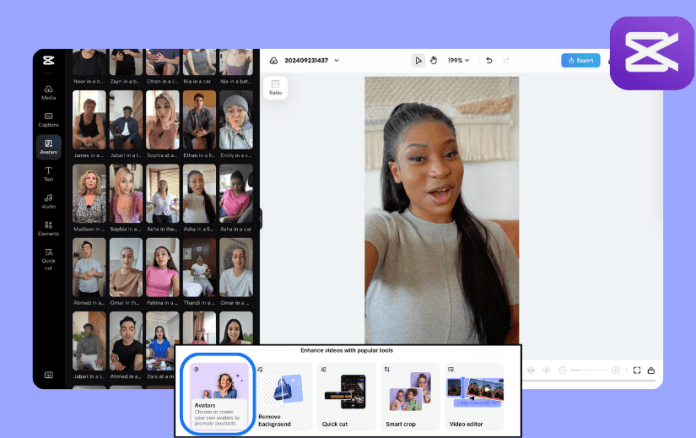Select avatar 'Madison in ...'
The width and height of the screenshot is (696, 438).
[x=89, y=197]
